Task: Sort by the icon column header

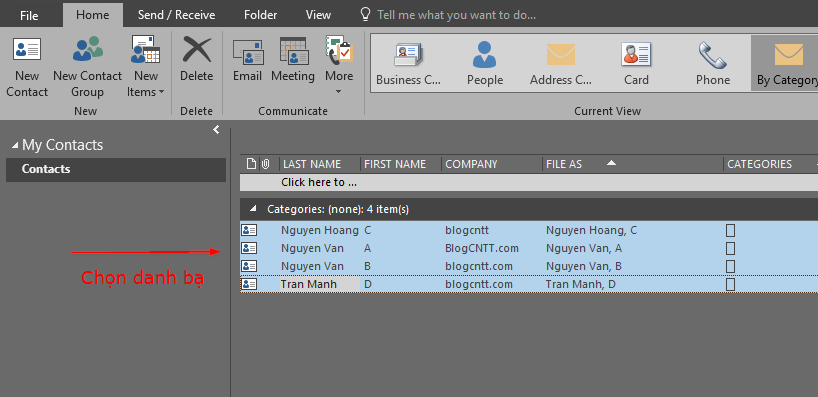Action: point(251,164)
